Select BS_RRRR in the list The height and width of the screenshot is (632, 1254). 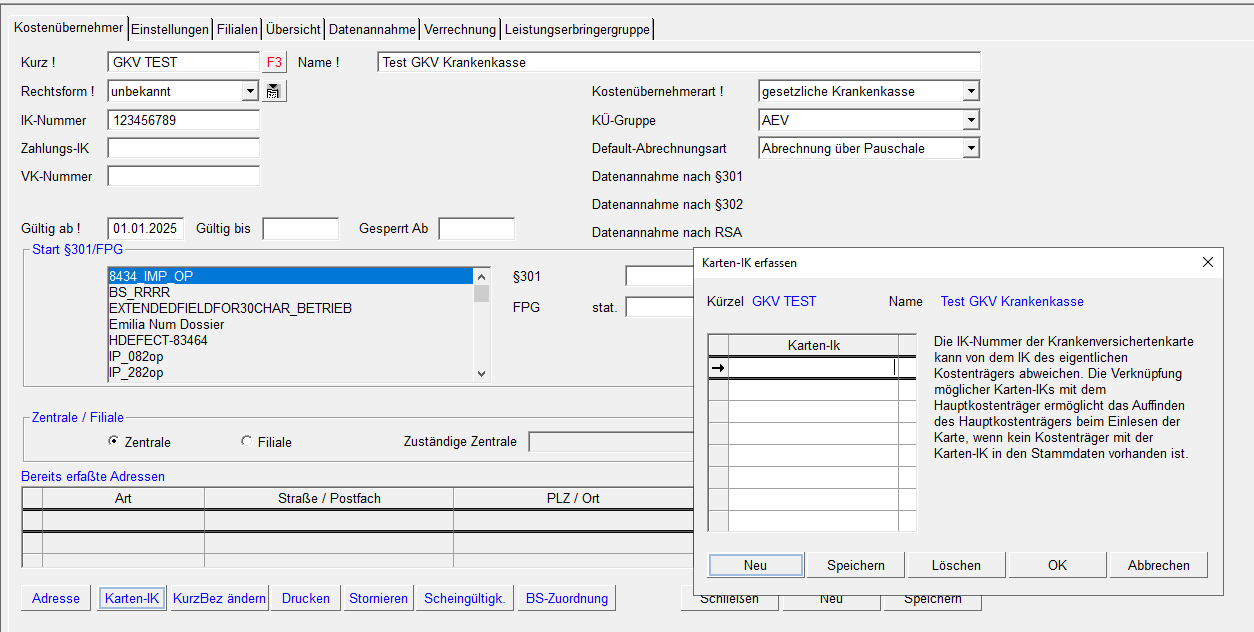[x=289, y=292]
